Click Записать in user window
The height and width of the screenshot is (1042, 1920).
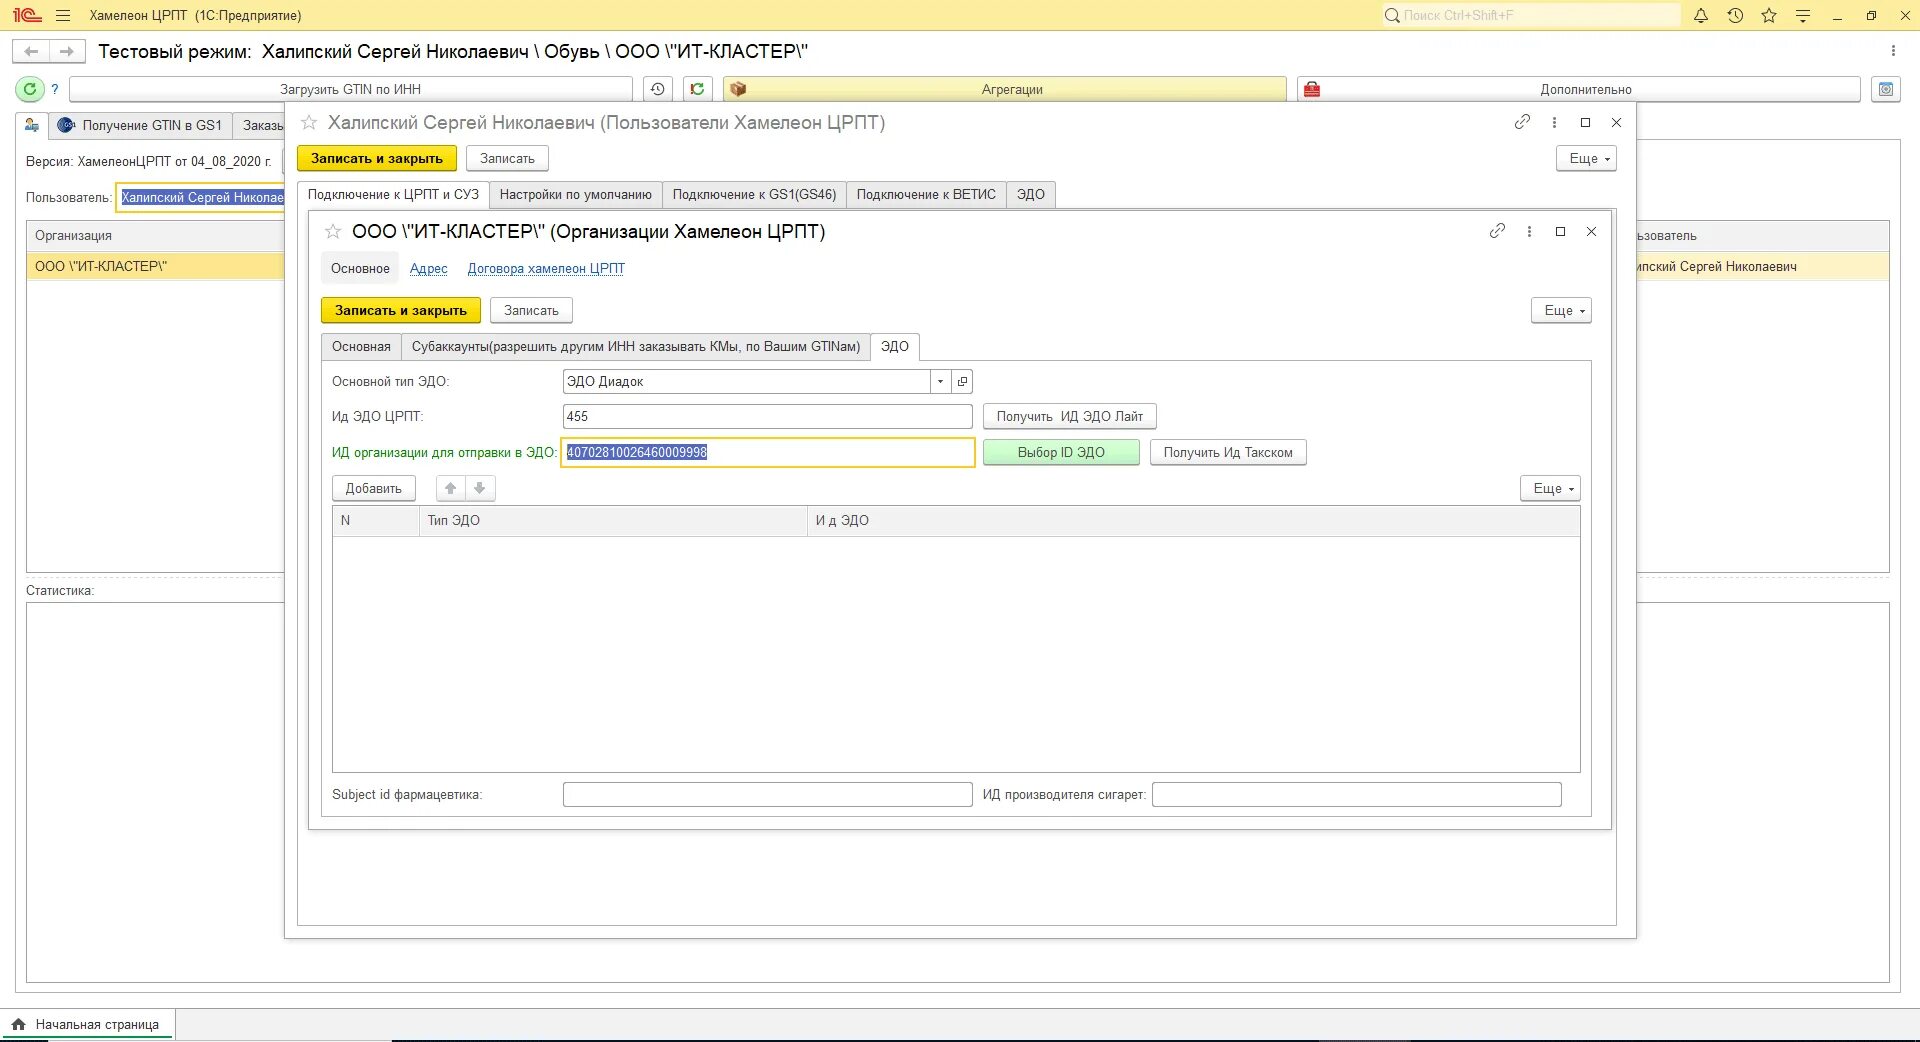click(507, 158)
